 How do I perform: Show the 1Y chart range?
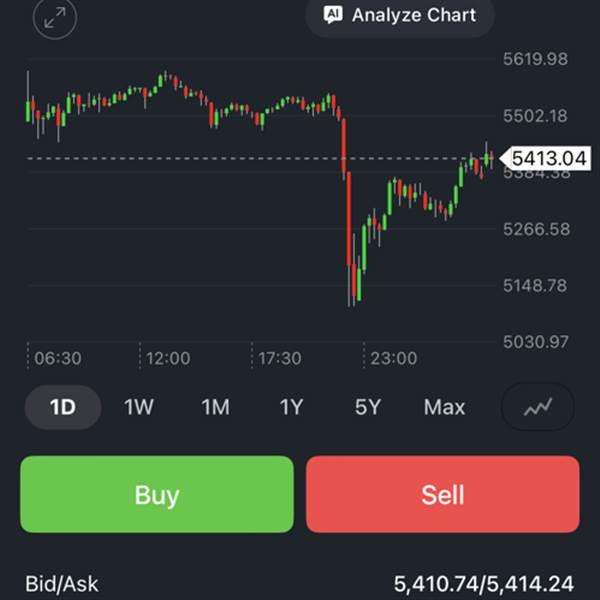click(292, 407)
